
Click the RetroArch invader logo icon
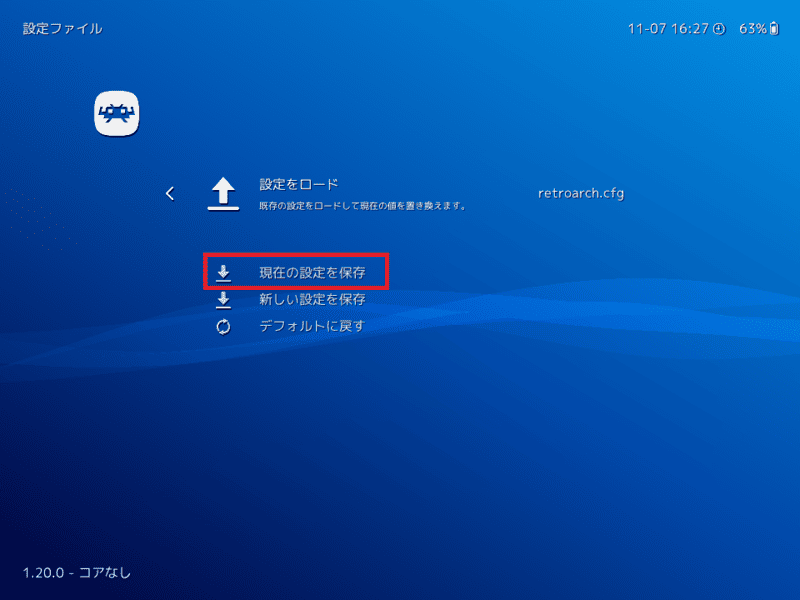116,113
